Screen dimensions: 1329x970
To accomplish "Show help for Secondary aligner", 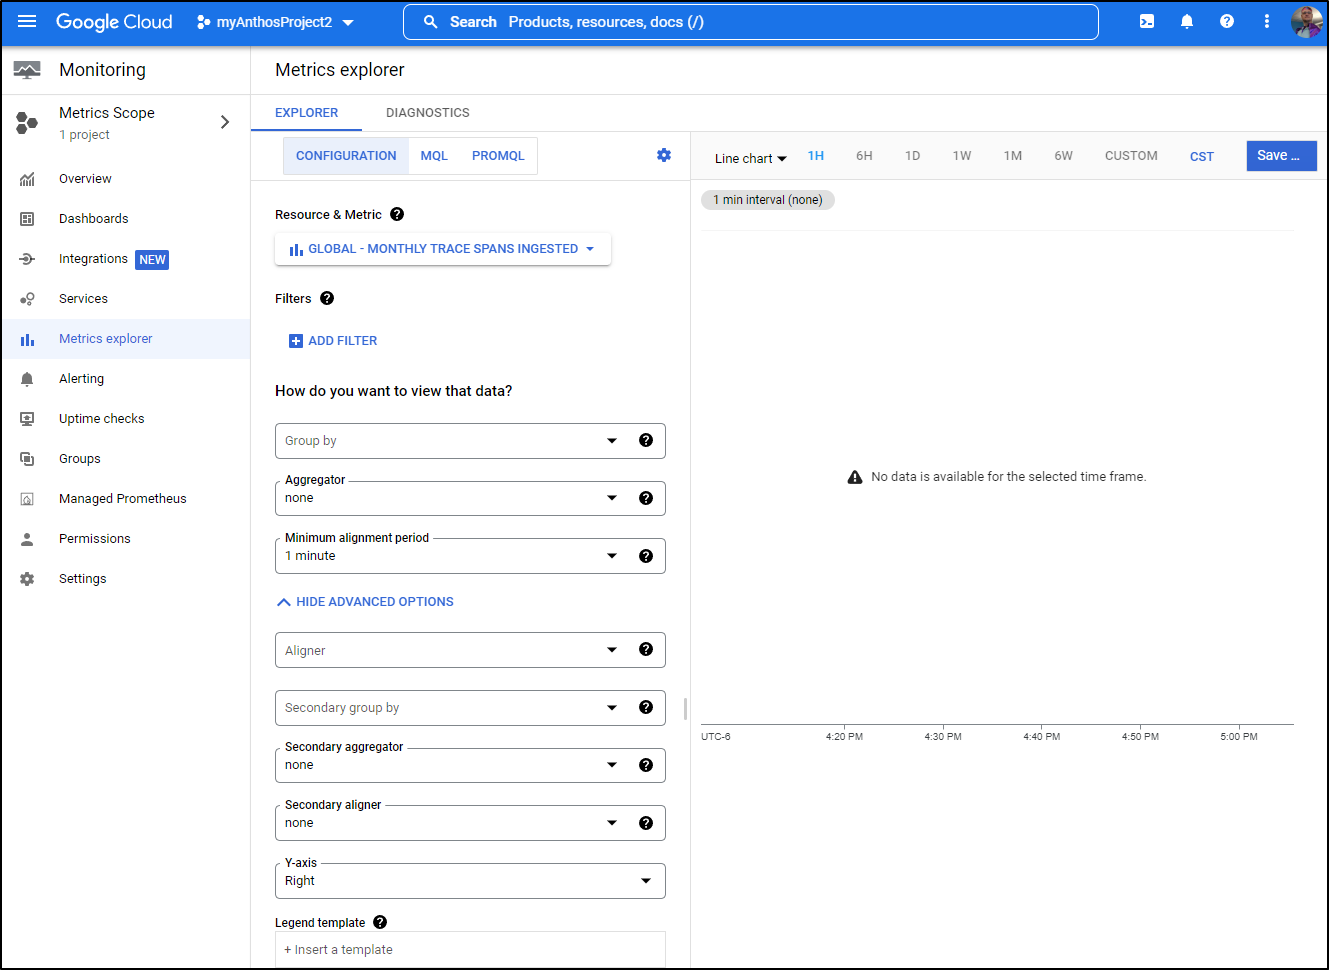I will point(646,823).
